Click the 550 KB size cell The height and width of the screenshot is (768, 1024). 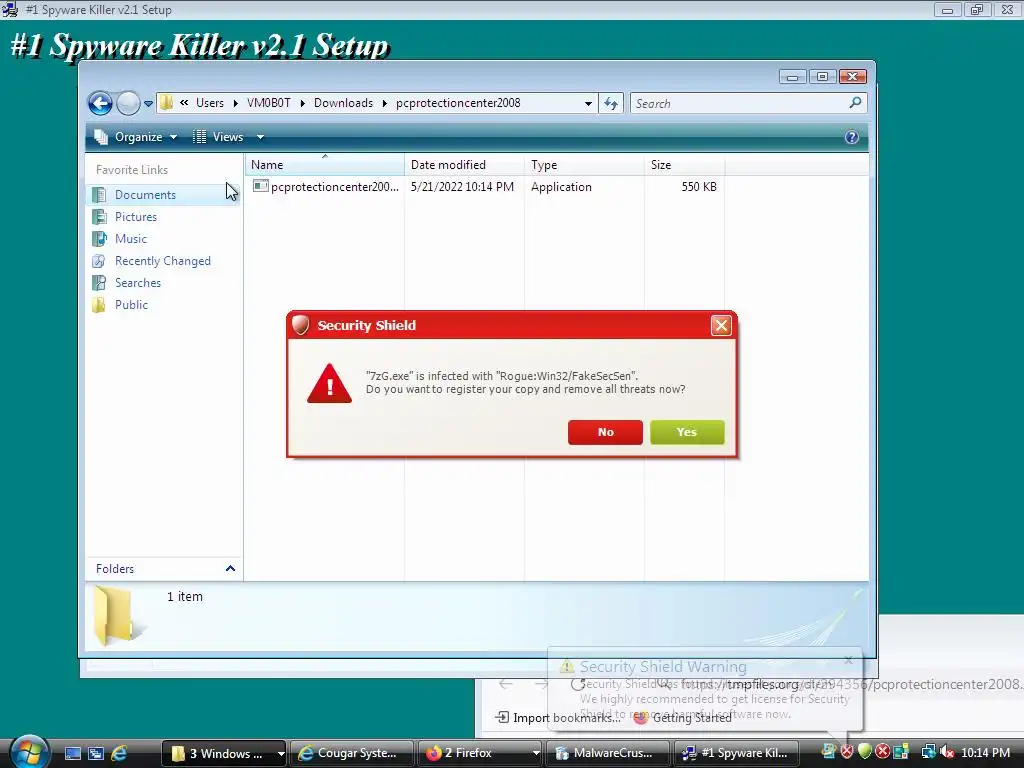[x=699, y=187]
